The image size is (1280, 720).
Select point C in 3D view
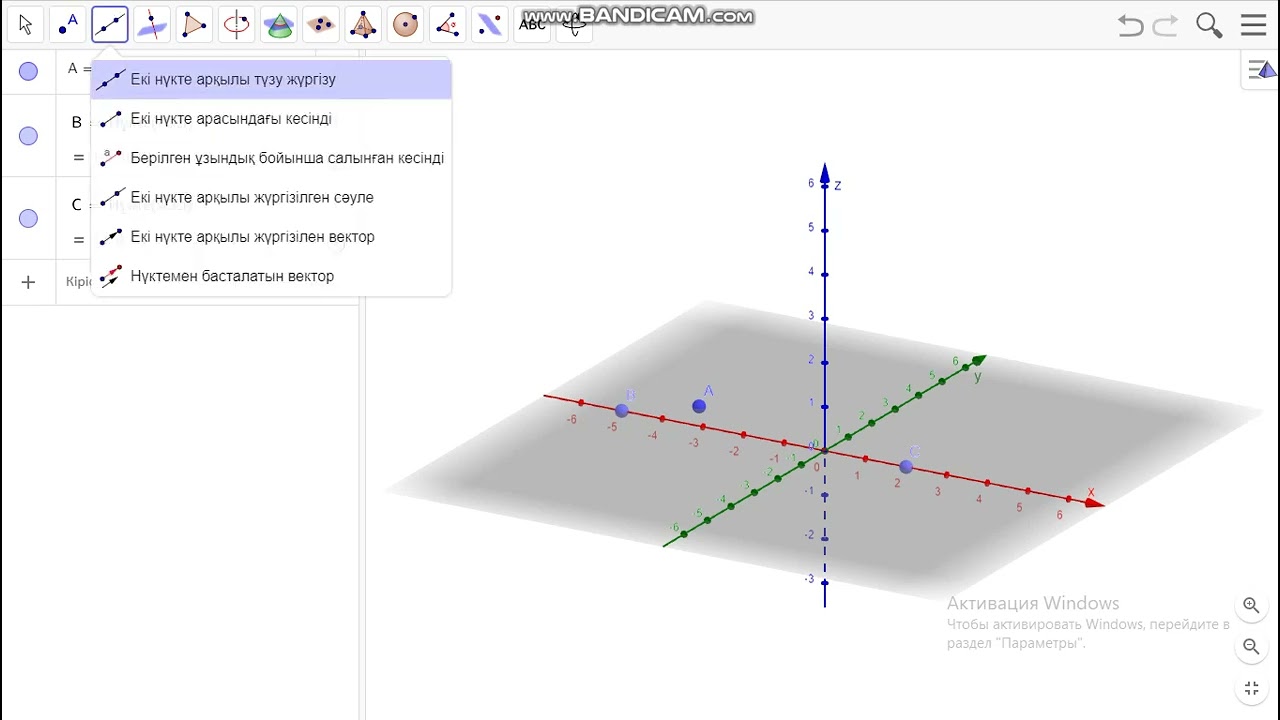click(906, 467)
